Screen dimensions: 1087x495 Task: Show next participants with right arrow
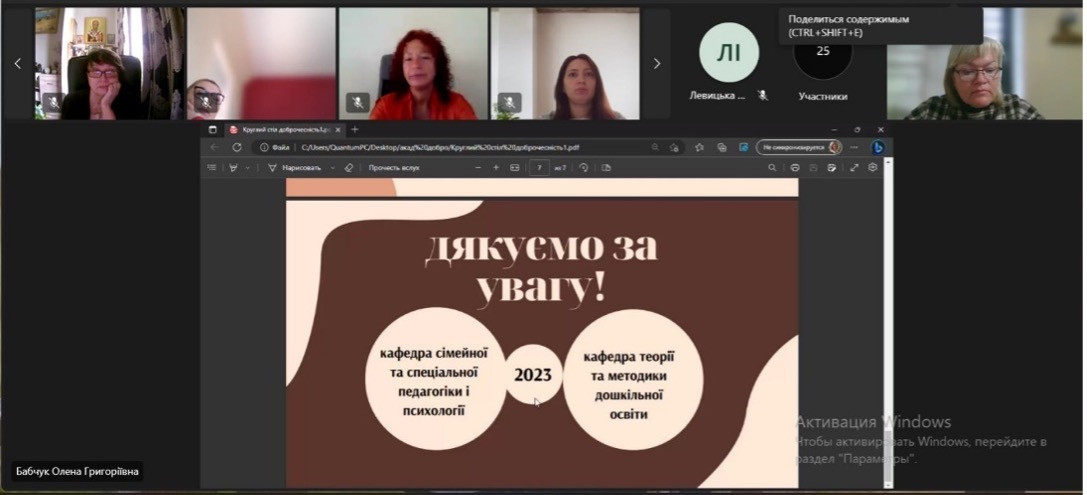[656, 64]
